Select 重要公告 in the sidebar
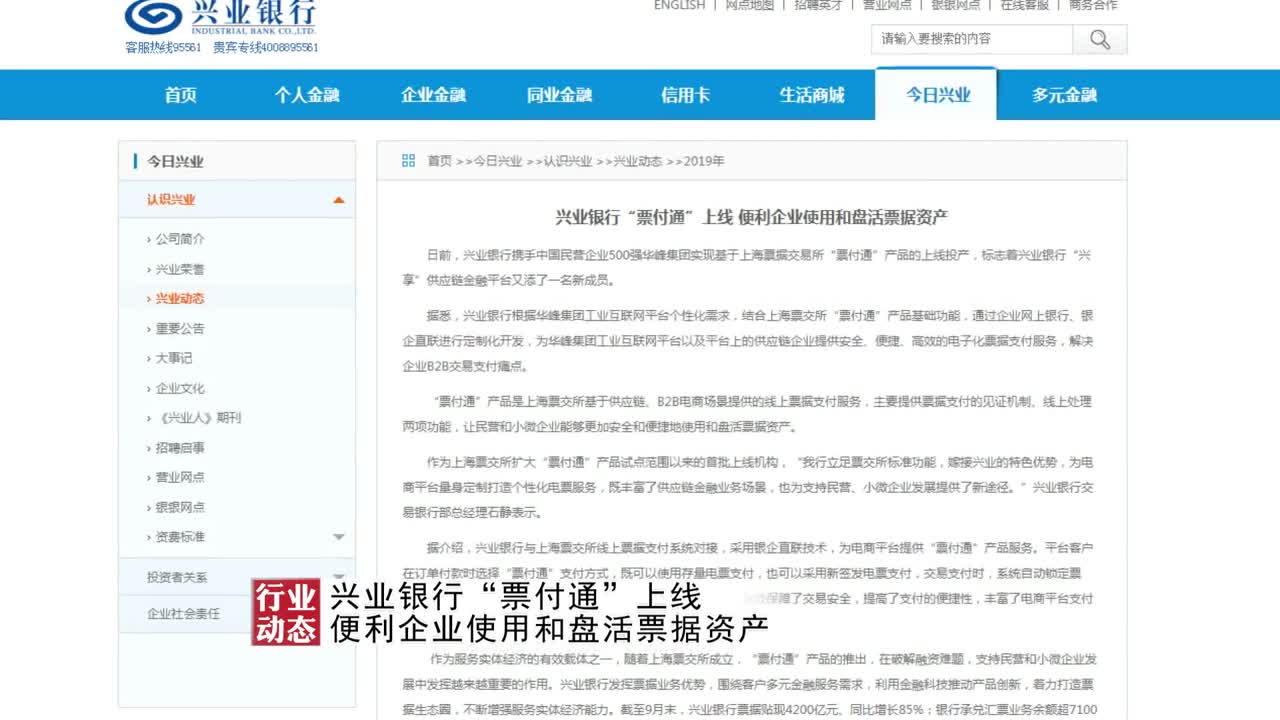 [x=180, y=328]
